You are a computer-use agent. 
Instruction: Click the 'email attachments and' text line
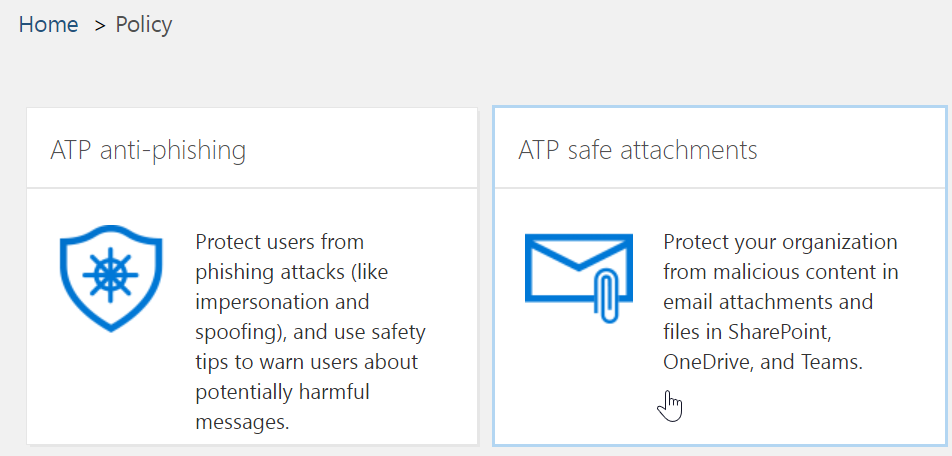coord(768,302)
